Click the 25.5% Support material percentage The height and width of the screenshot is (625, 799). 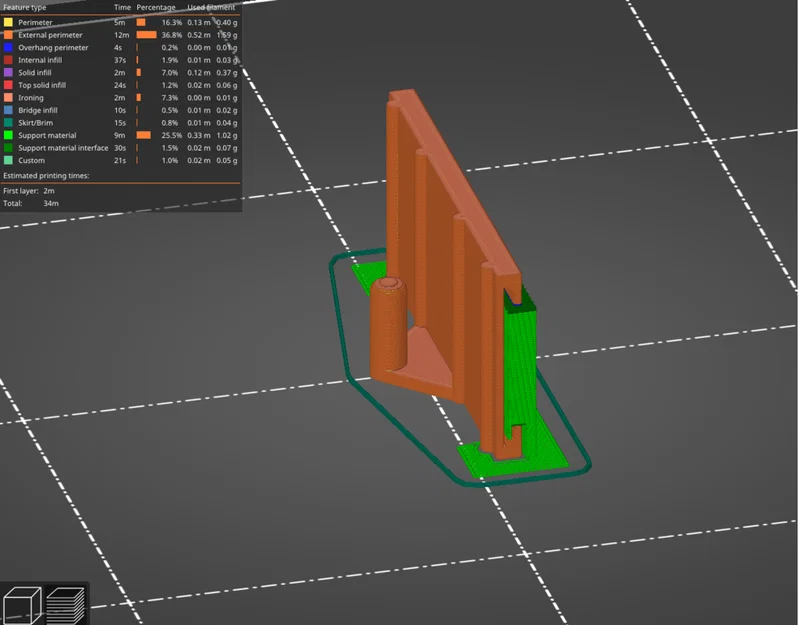pyautogui.click(x=172, y=135)
